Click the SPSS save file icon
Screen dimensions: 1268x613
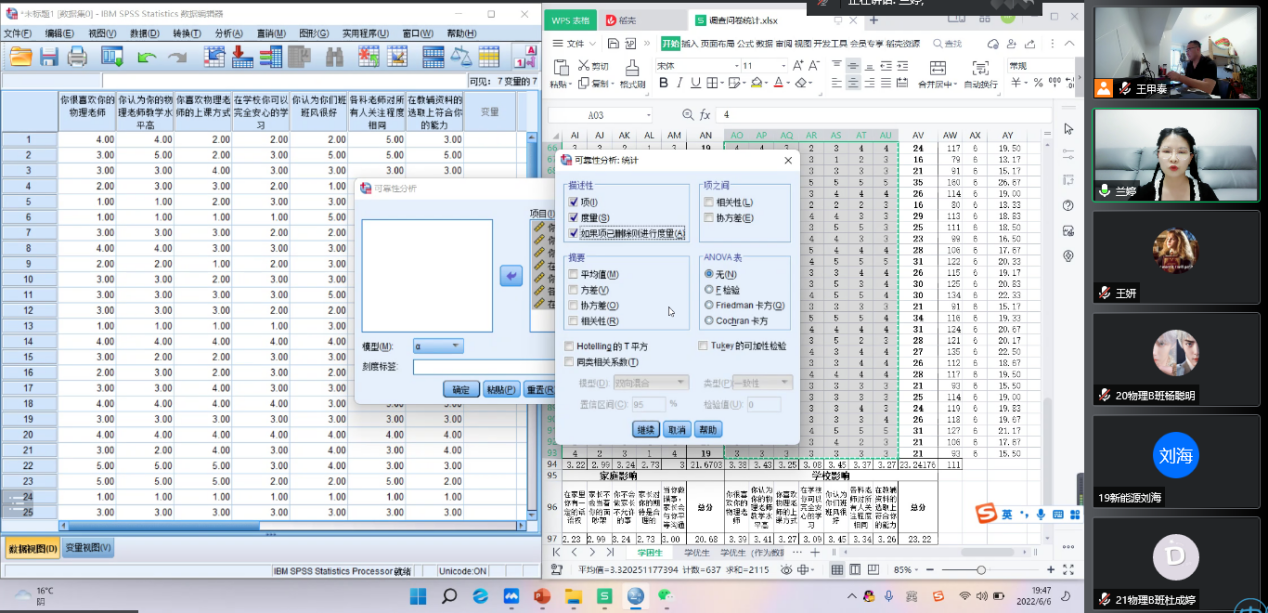pyautogui.click(x=48, y=57)
